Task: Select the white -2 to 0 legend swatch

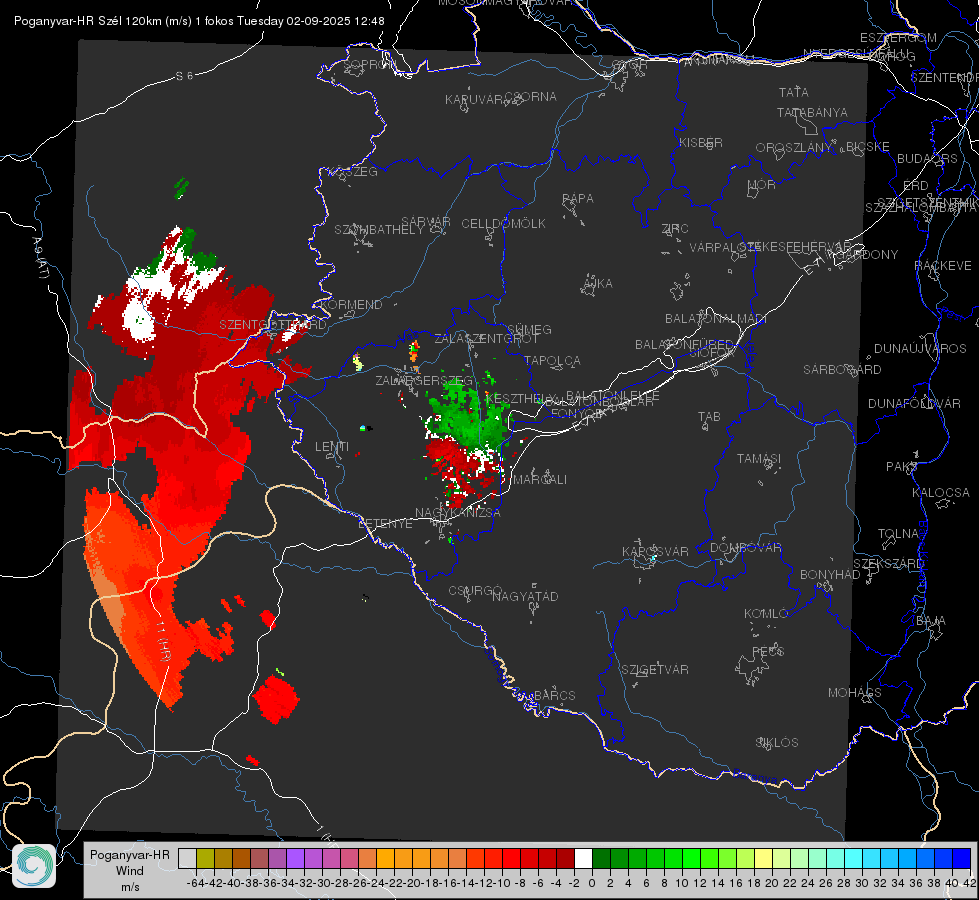Action: pyautogui.click(x=583, y=858)
